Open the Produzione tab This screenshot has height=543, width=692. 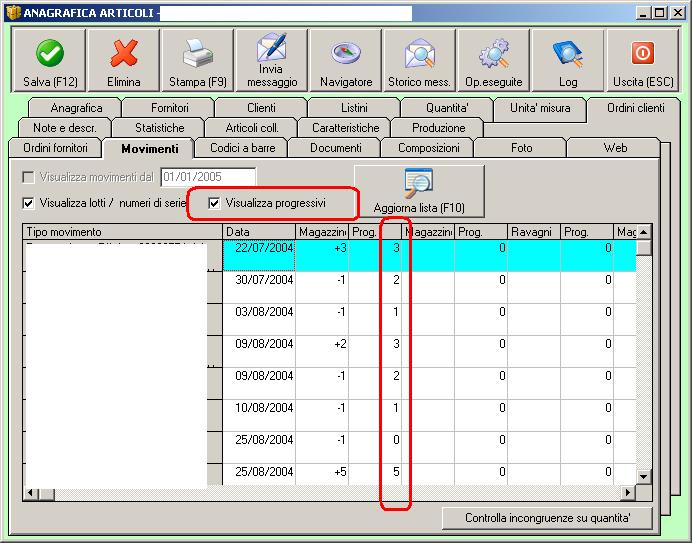click(x=439, y=128)
